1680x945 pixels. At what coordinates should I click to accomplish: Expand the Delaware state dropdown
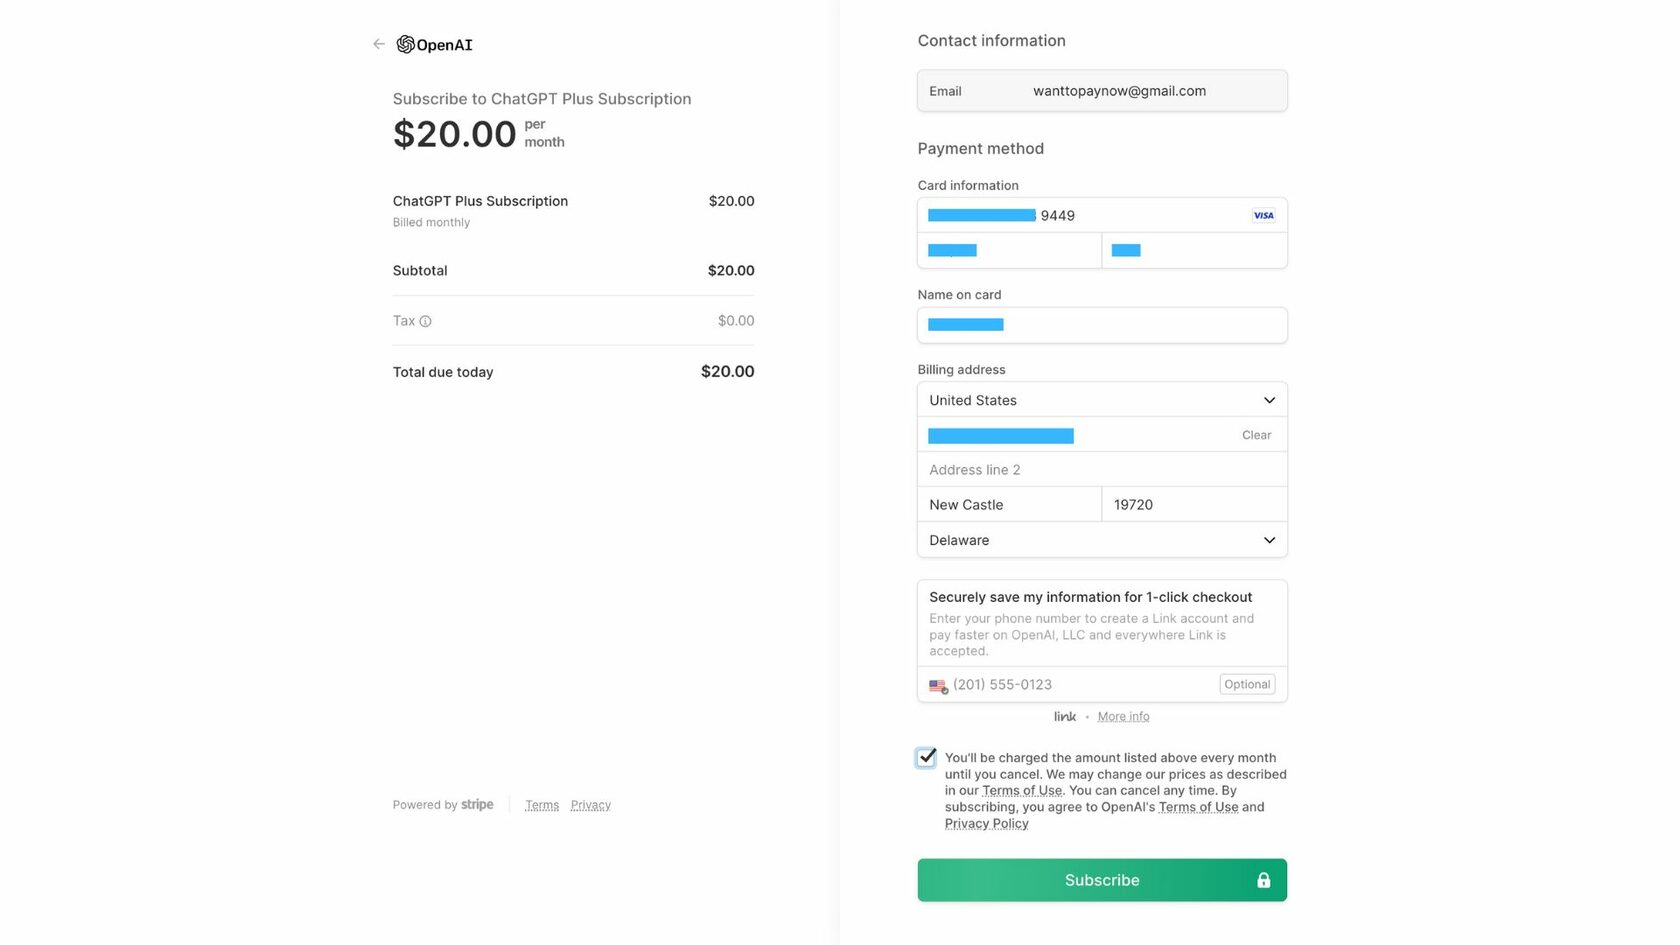coord(1102,540)
